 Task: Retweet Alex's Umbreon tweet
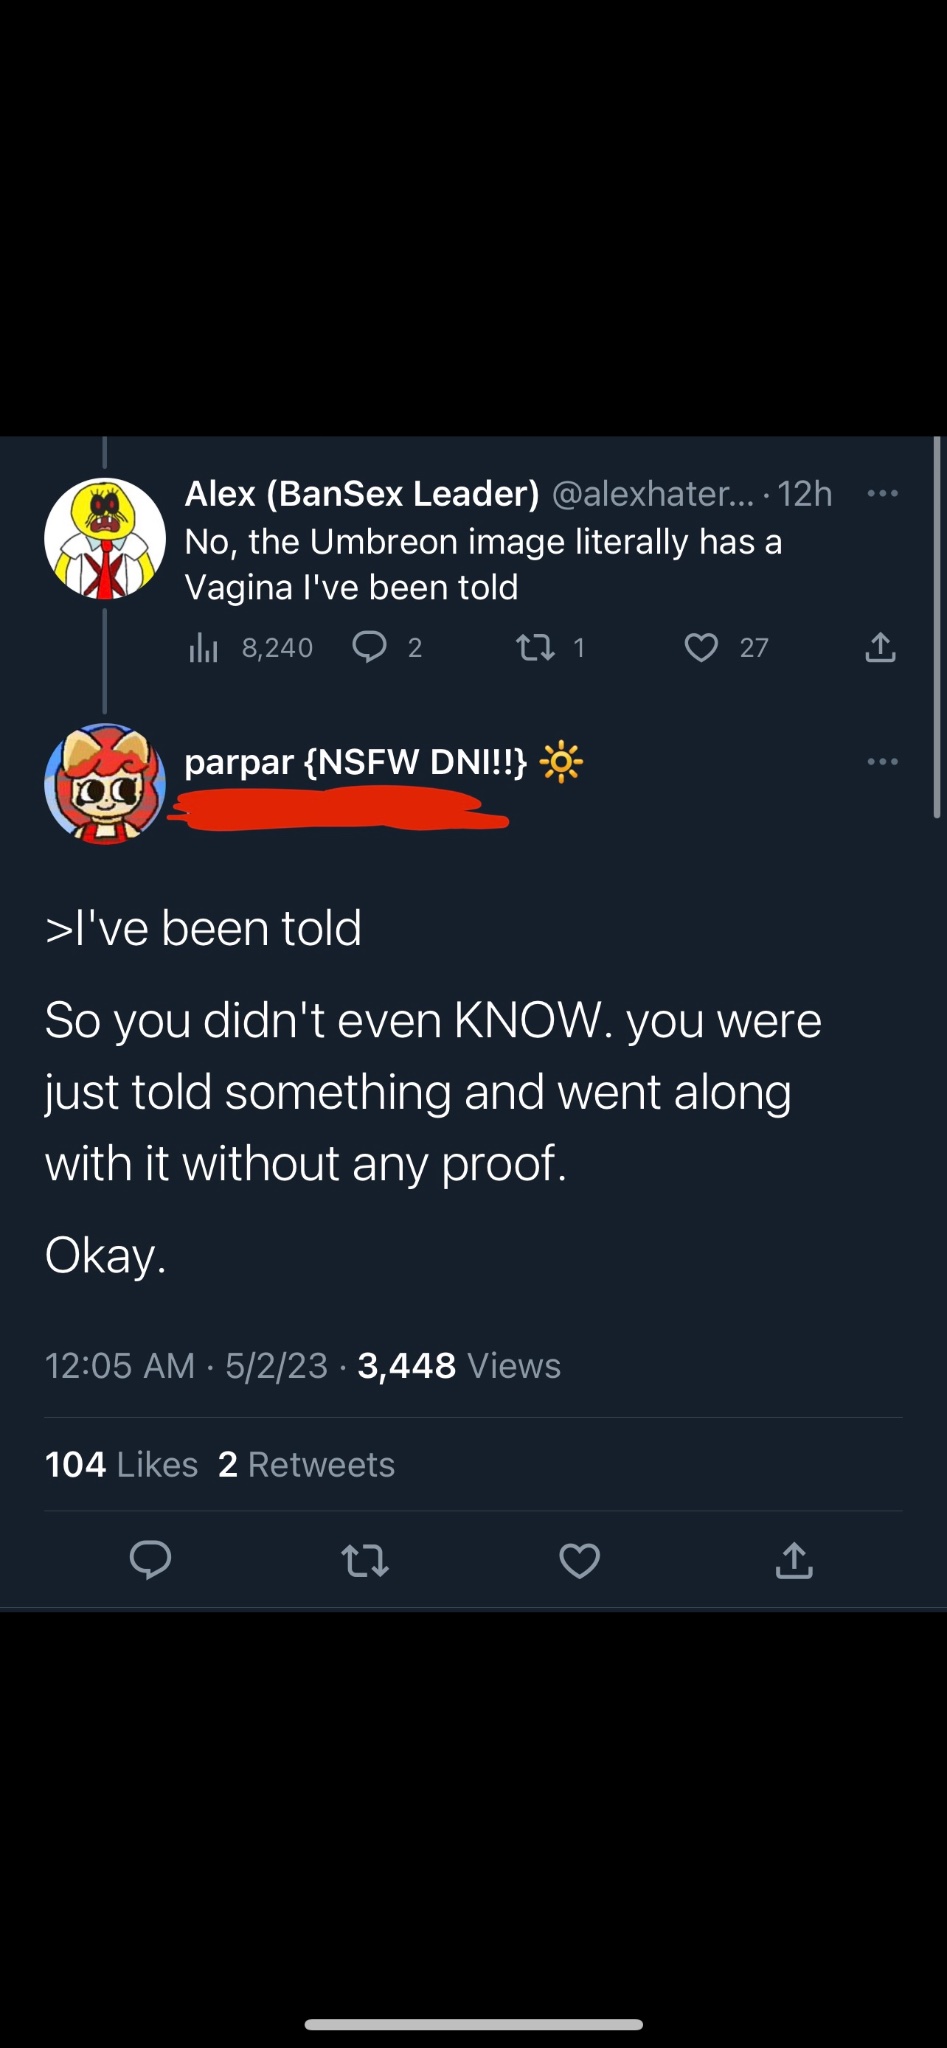(535, 648)
